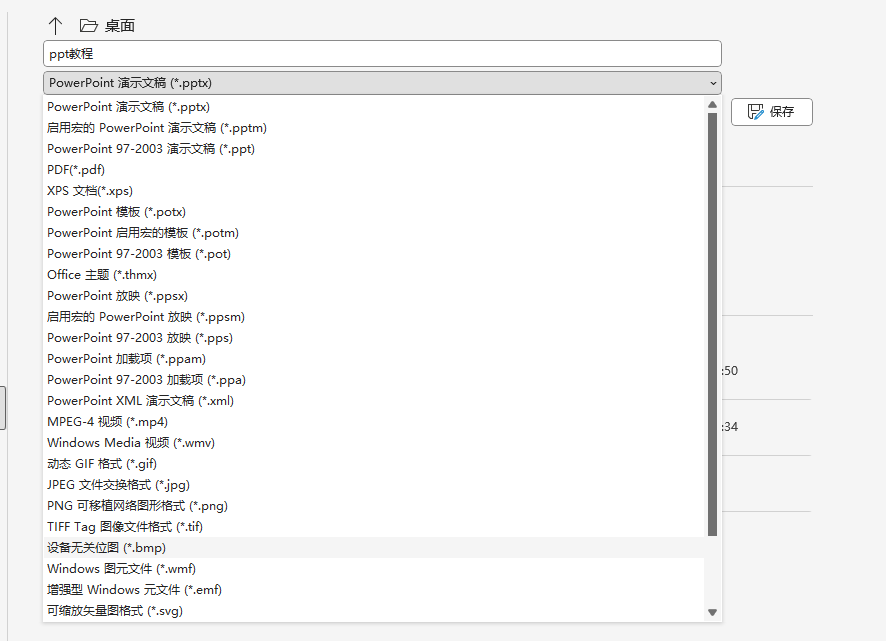Select PDF(*.pdf) format option
This screenshot has height=641, width=886.
pos(76,170)
